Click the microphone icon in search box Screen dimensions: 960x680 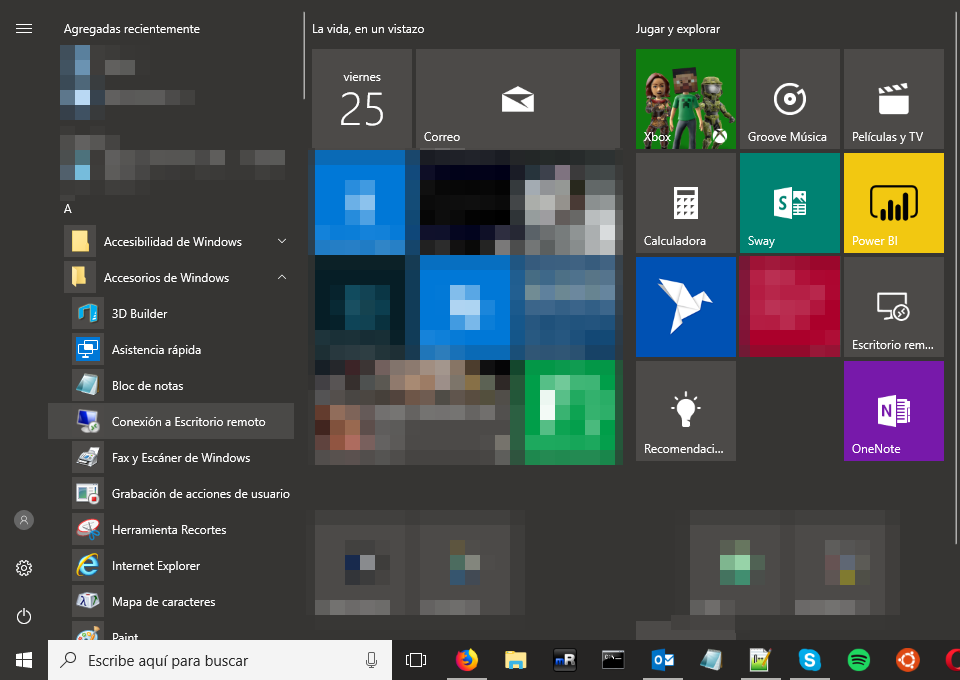(x=371, y=660)
